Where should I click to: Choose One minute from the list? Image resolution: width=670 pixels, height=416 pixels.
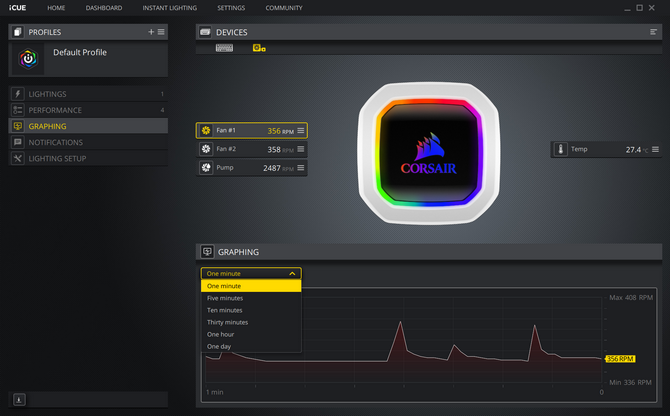pyautogui.click(x=251, y=286)
